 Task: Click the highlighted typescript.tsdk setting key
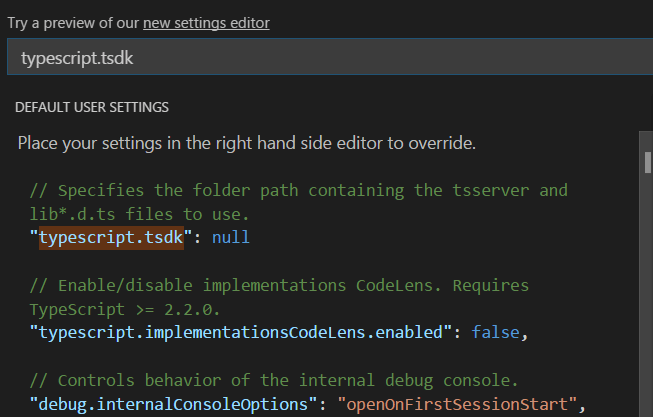tap(111, 237)
